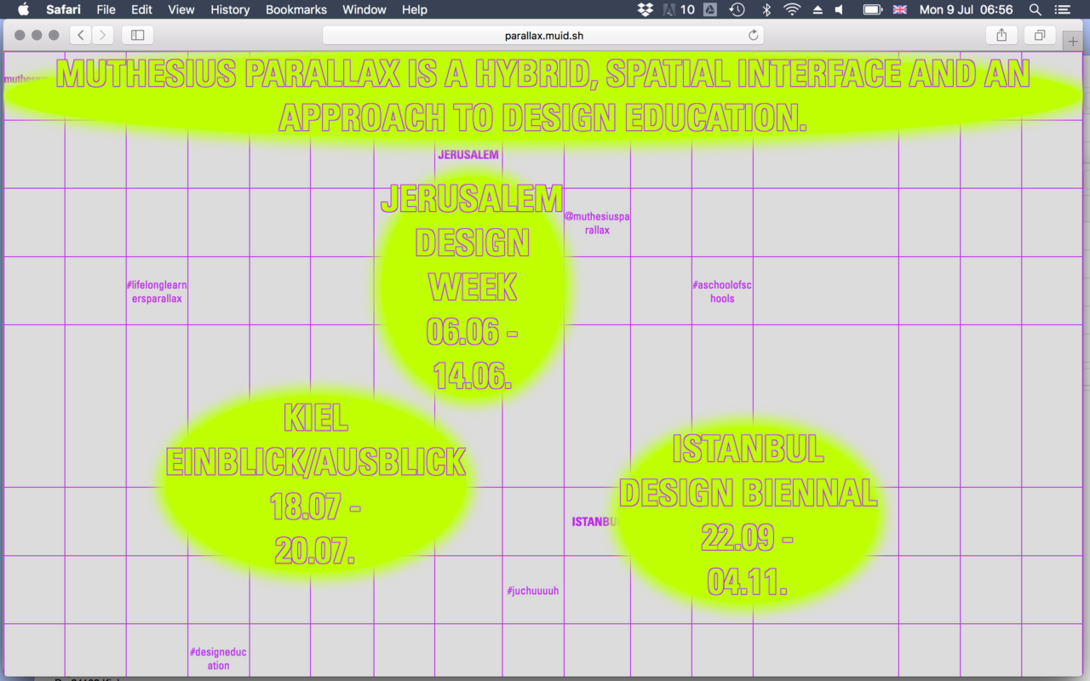Open the Apple menu

(23, 10)
